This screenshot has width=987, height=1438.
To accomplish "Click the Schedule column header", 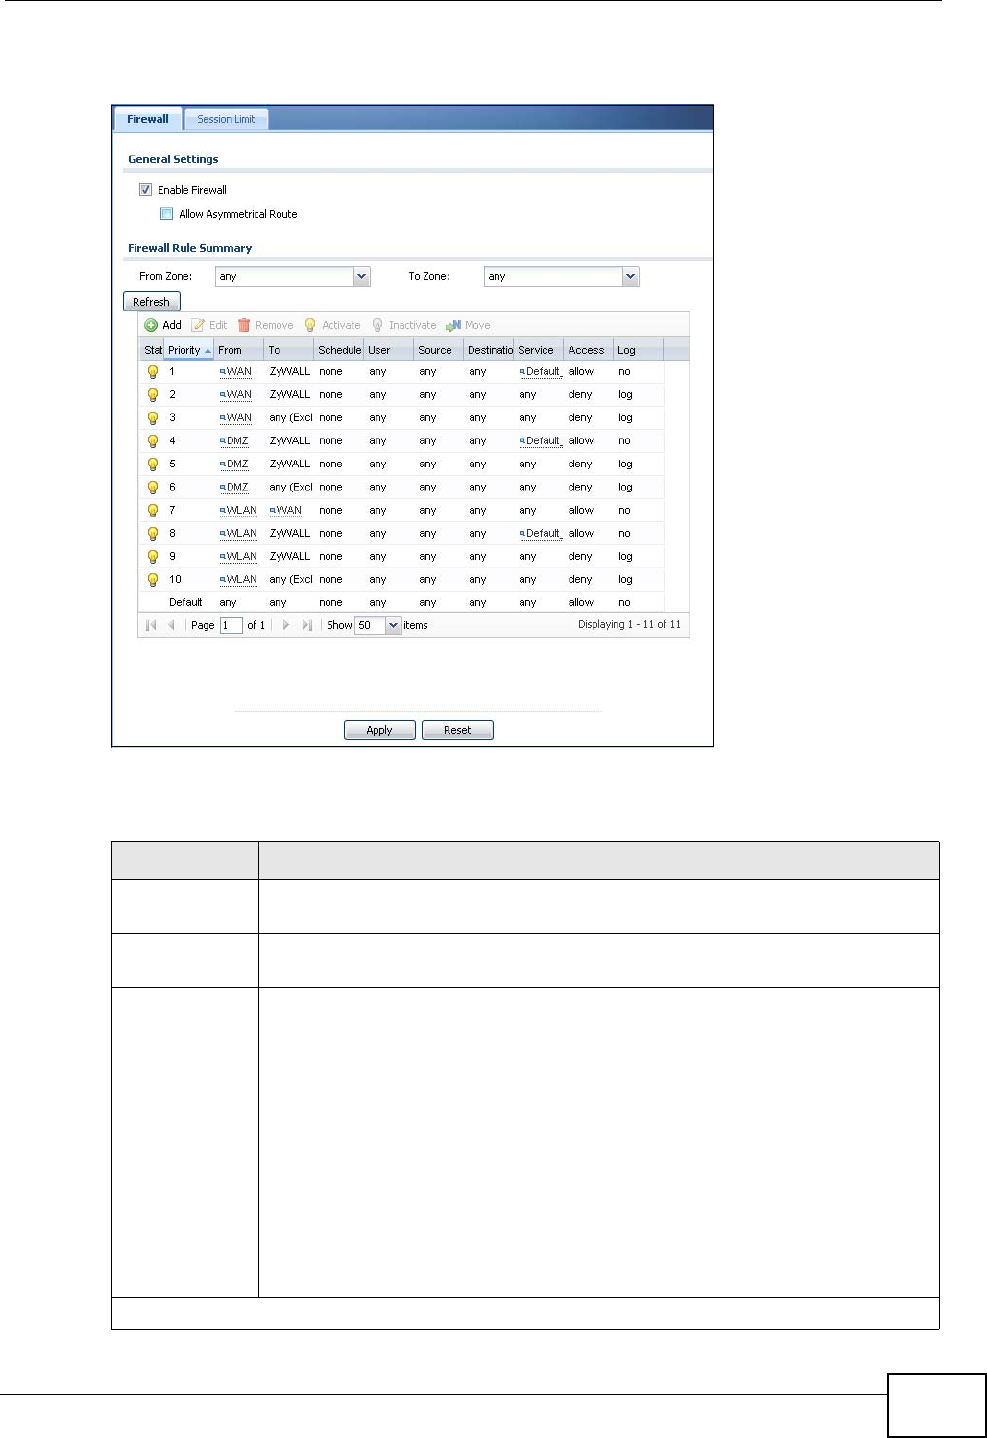I will click(339, 350).
